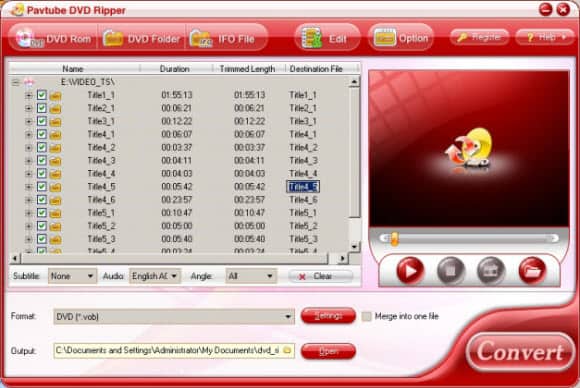Edit the highlighted Title4_5 destination name

[x=303, y=187]
